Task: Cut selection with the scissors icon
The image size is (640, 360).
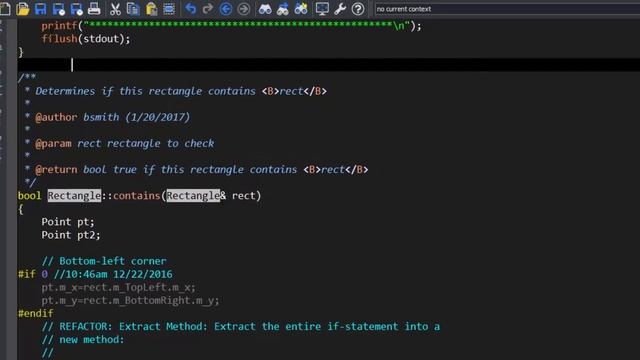Action: tap(116, 9)
